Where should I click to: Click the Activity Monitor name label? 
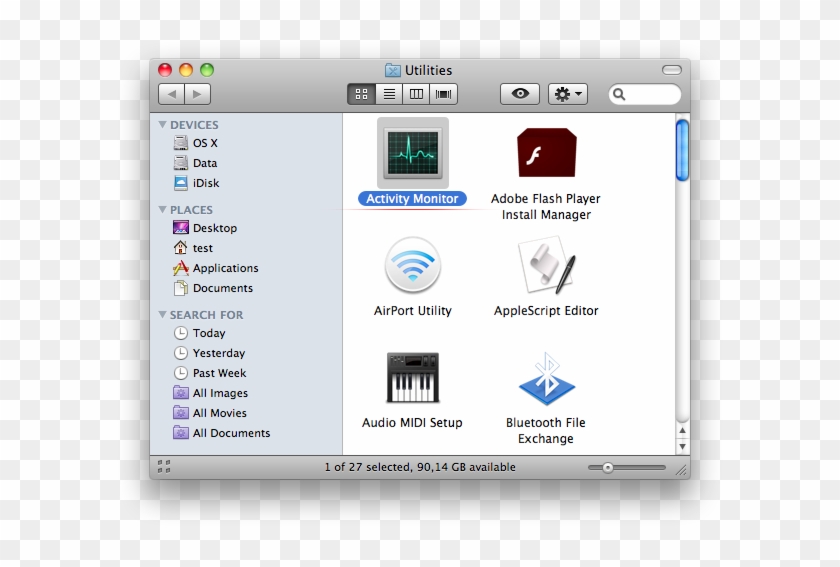[412, 199]
